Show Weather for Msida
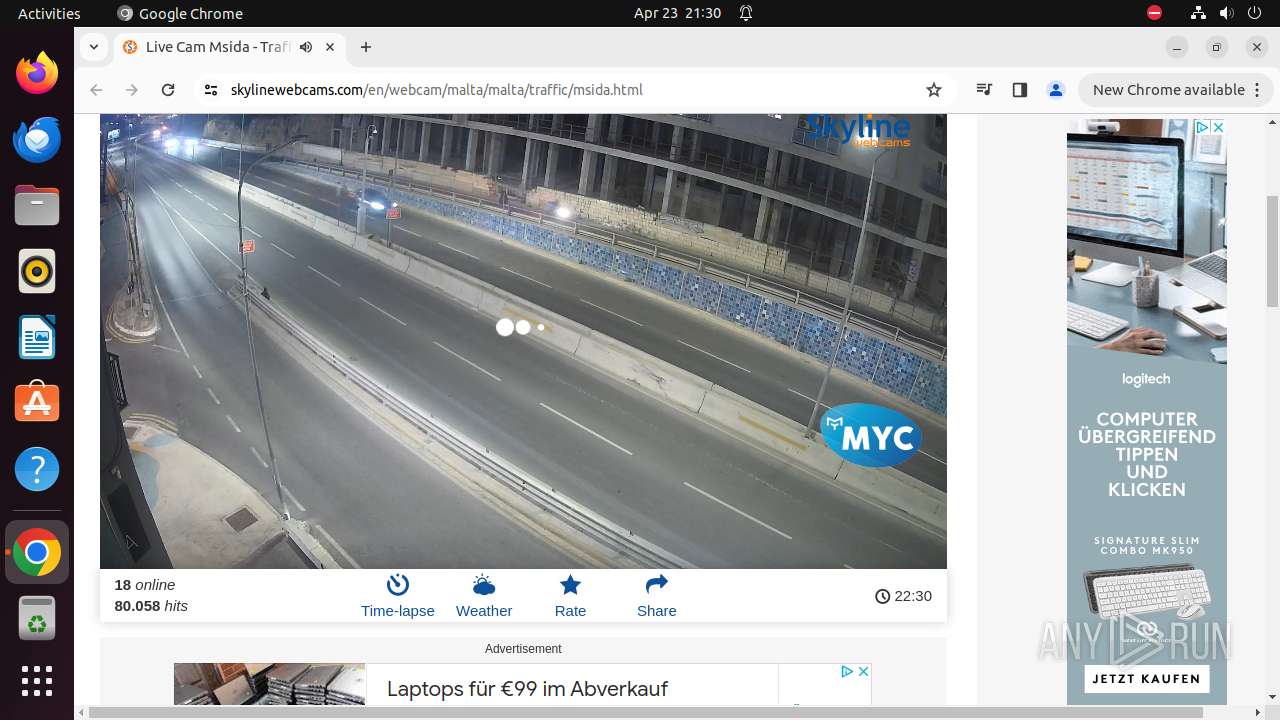Image resolution: width=1280 pixels, height=720 pixels. click(x=484, y=596)
